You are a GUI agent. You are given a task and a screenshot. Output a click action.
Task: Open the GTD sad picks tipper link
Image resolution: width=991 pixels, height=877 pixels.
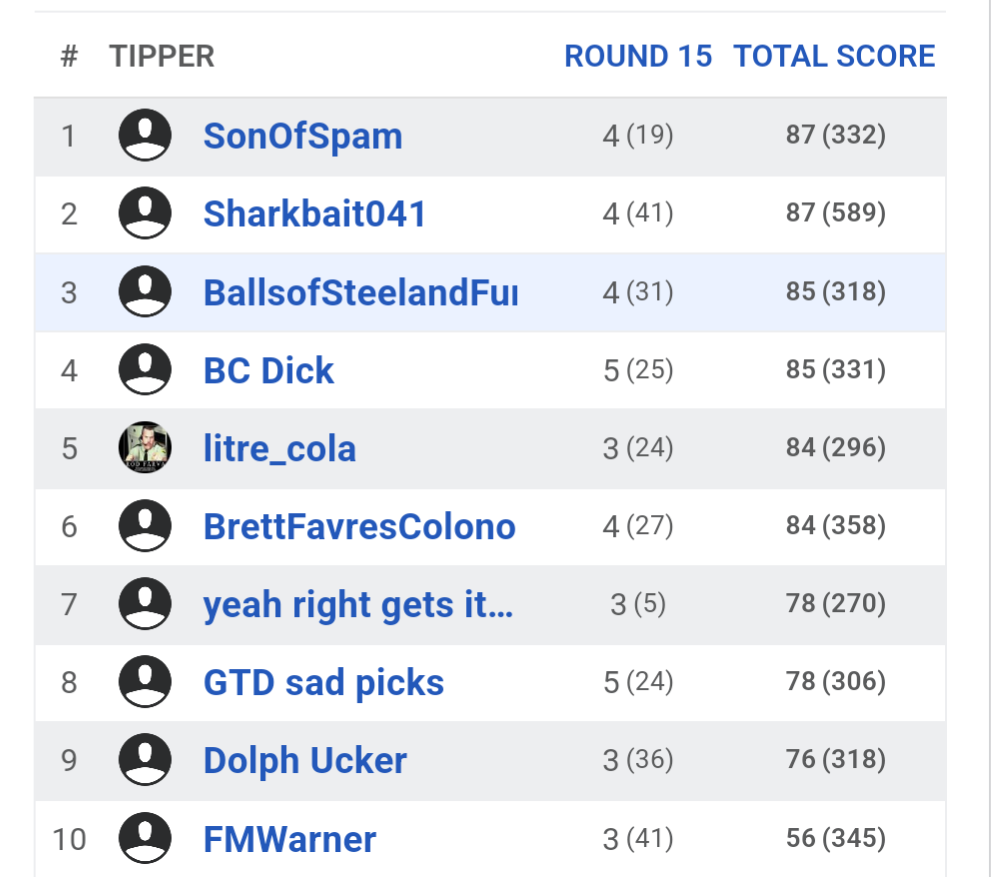pos(323,683)
